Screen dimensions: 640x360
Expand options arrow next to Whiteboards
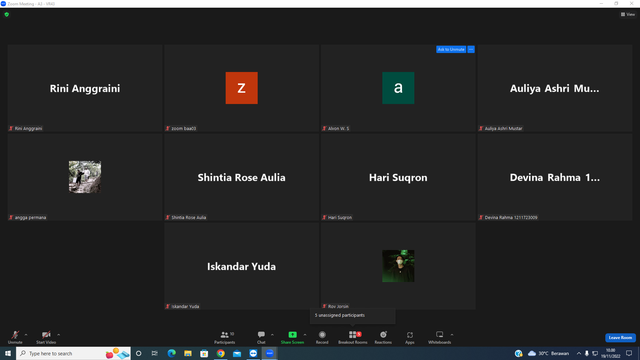[452, 335]
